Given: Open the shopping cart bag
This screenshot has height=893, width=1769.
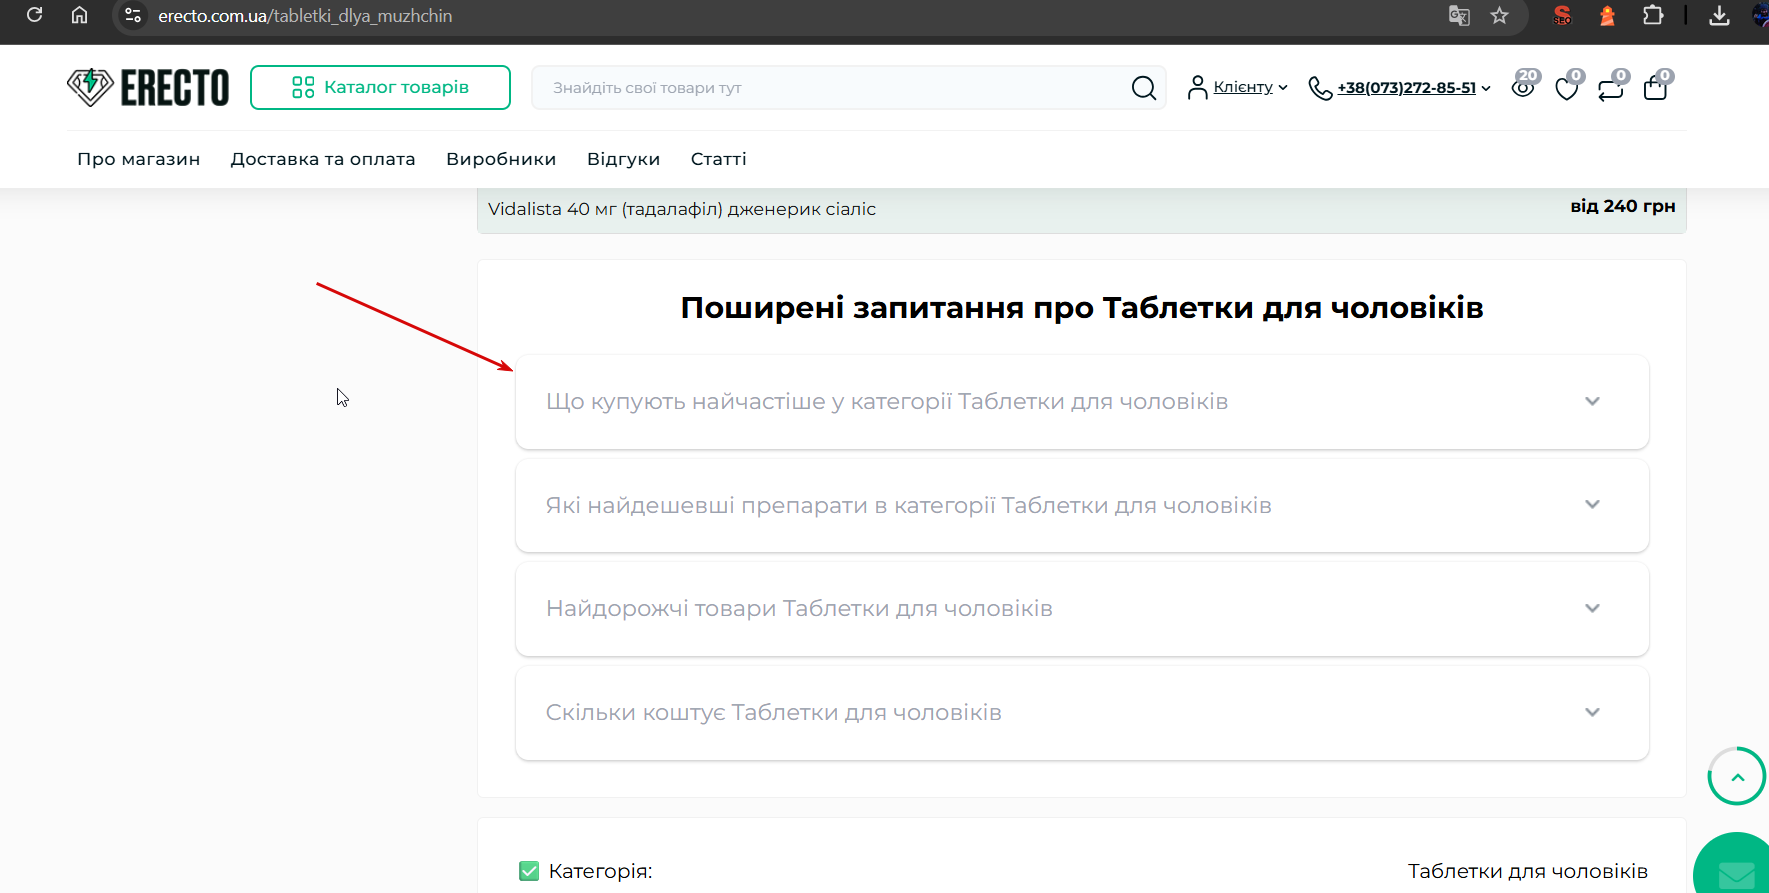Looking at the screenshot, I should (x=1656, y=89).
